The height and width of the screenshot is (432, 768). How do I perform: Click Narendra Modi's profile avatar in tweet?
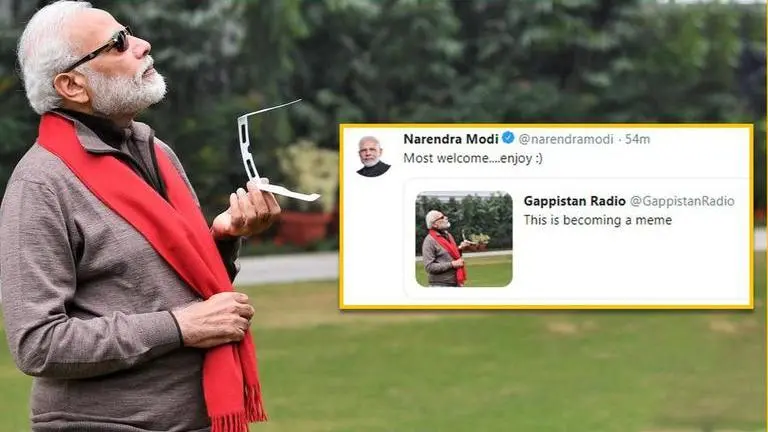click(373, 156)
